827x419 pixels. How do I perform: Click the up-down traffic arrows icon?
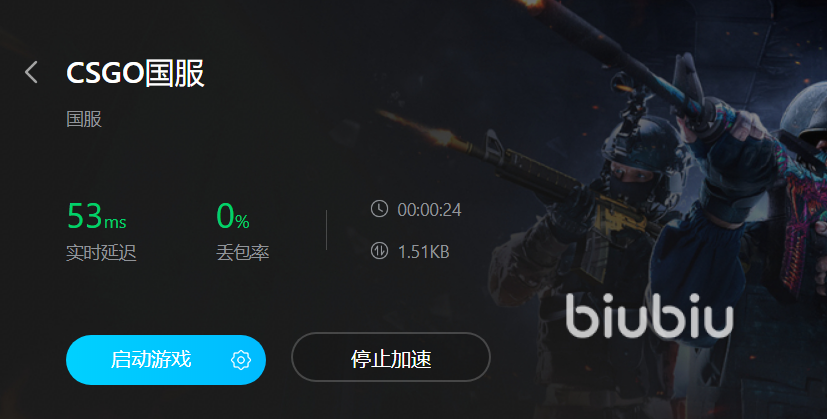(x=379, y=251)
